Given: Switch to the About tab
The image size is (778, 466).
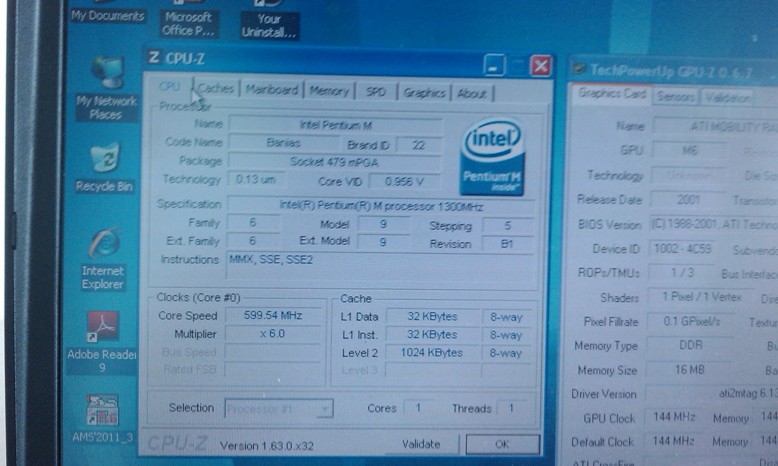Looking at the screenshot, I should coord(471,93).
